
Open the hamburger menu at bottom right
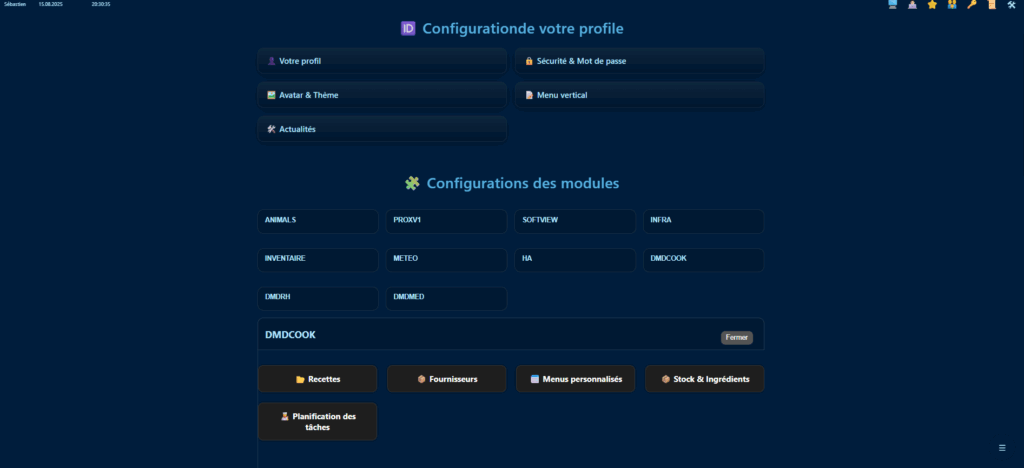click(x=1002, y=447)
